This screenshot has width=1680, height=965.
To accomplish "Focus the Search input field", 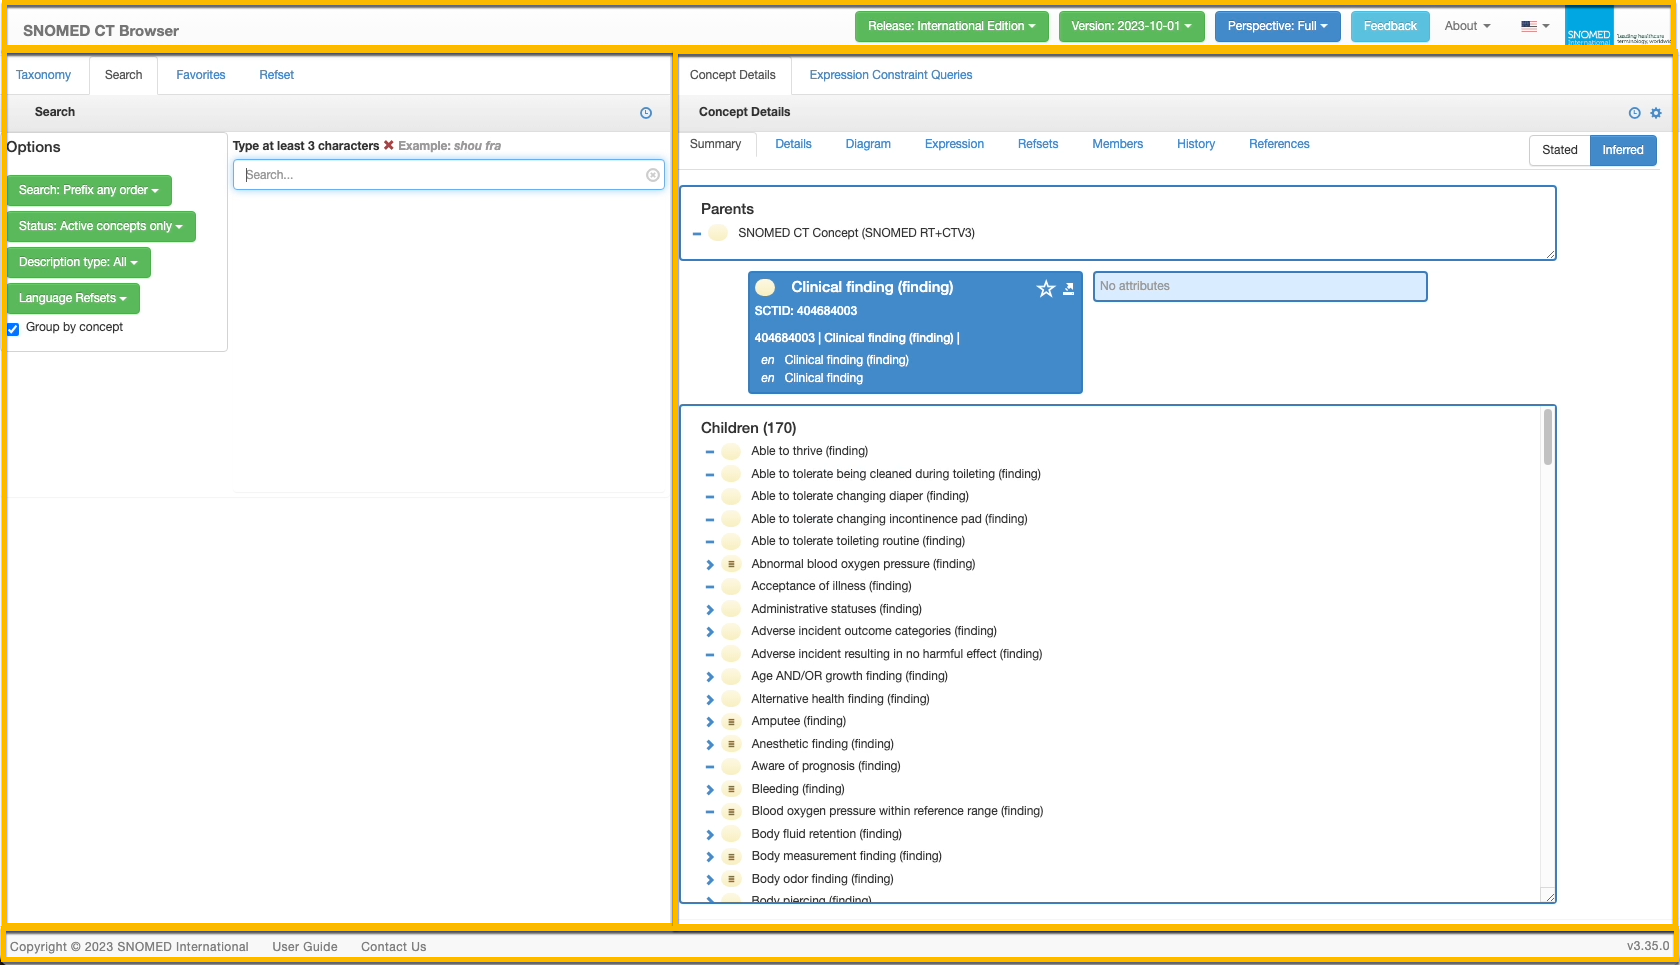I will click(x=448, y=175).
